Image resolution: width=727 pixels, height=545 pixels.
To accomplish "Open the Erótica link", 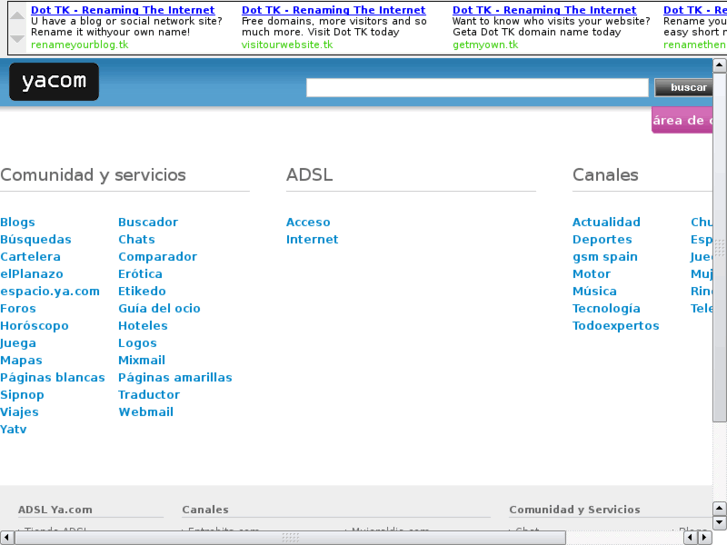I will (140, 274).
